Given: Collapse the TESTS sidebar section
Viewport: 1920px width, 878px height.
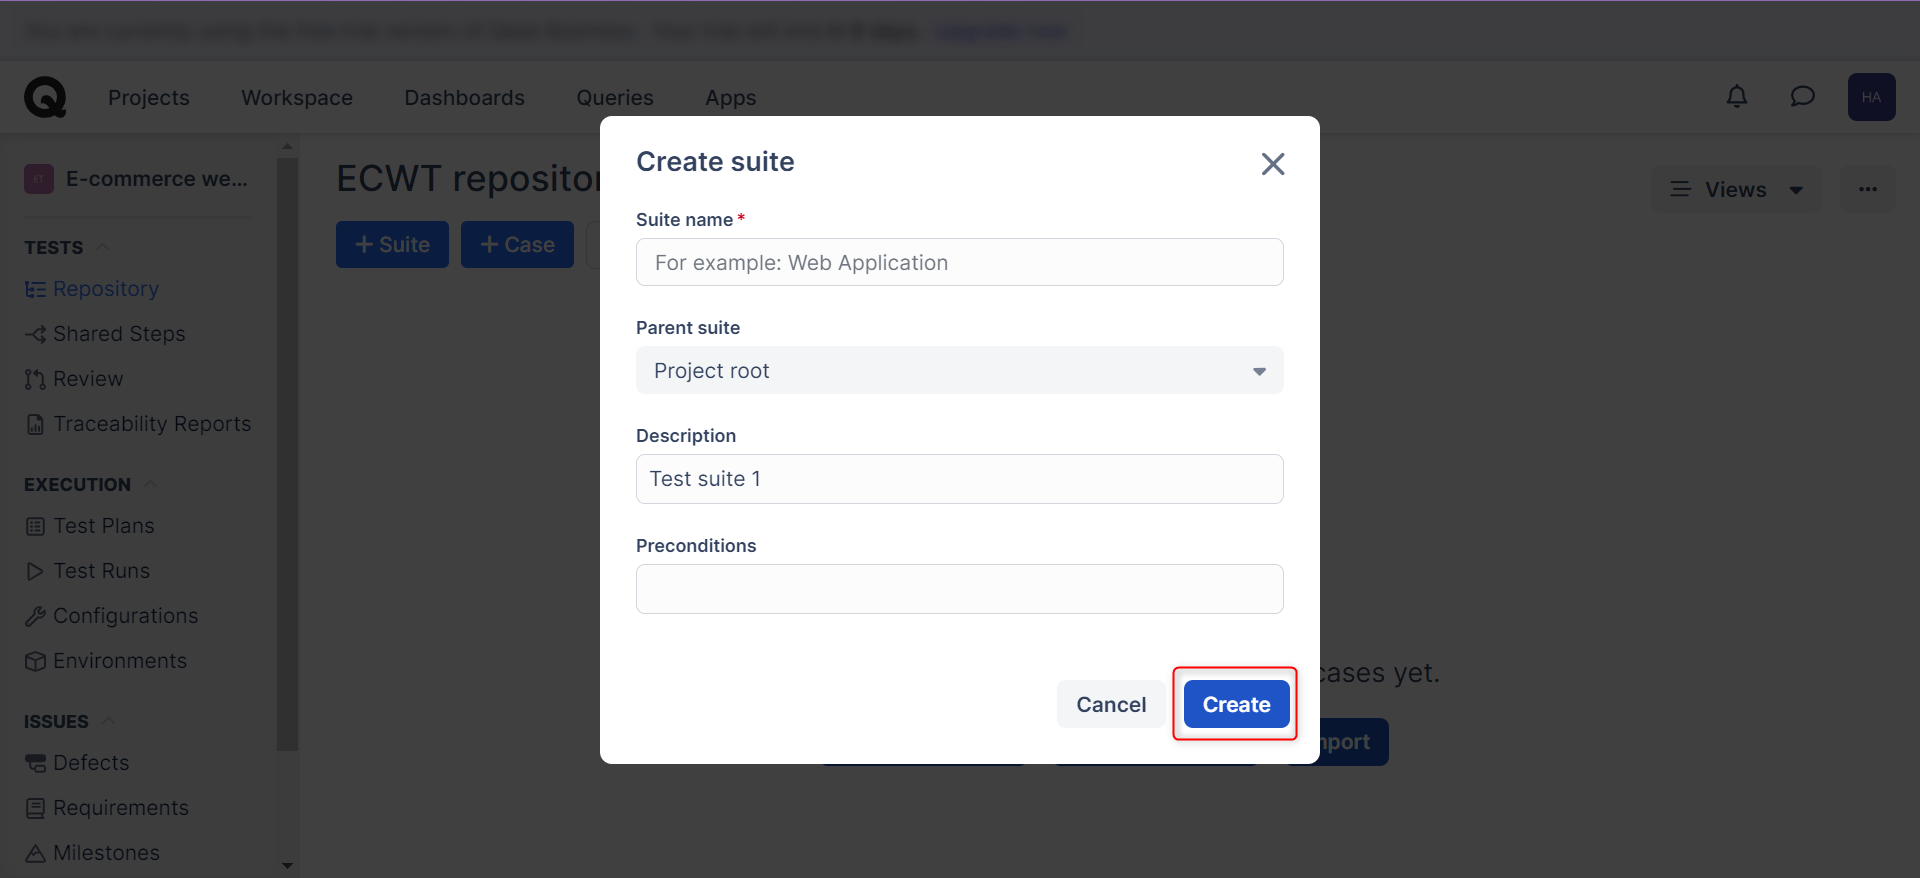Looking at the screenshot, I should 104,248.
